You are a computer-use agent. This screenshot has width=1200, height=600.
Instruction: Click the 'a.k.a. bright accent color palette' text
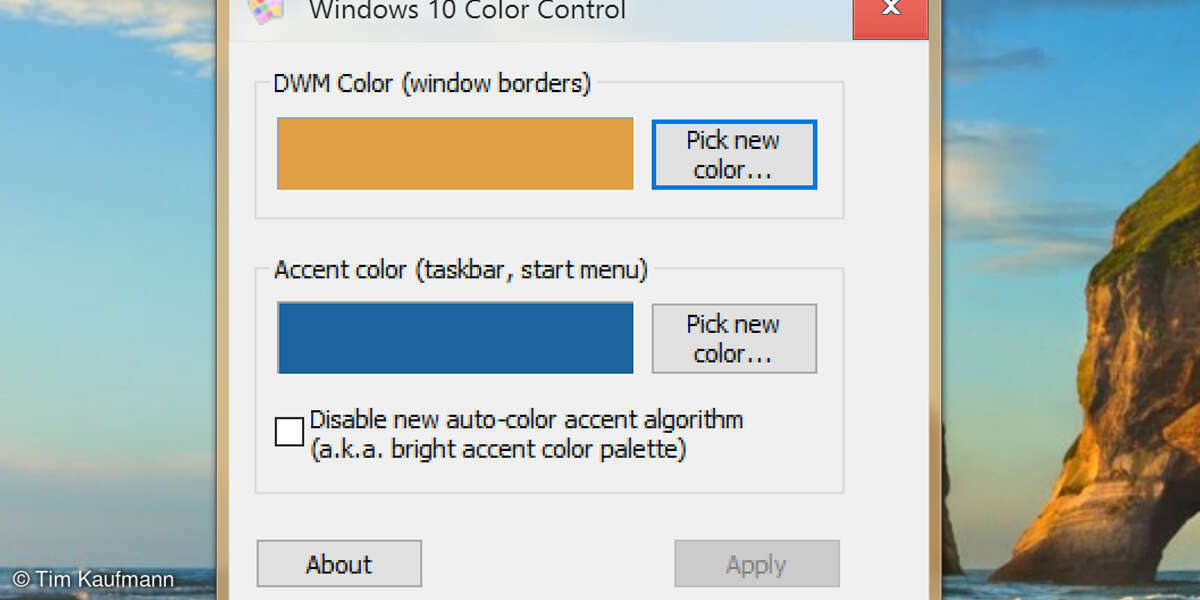click(x=498, y=450)
